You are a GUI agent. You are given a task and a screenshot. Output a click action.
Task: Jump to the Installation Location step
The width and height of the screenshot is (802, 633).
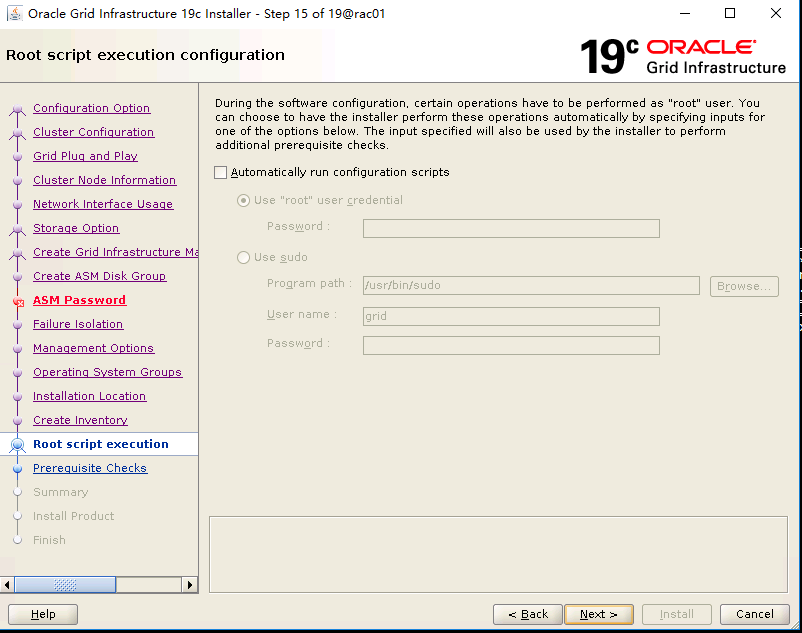90,396
